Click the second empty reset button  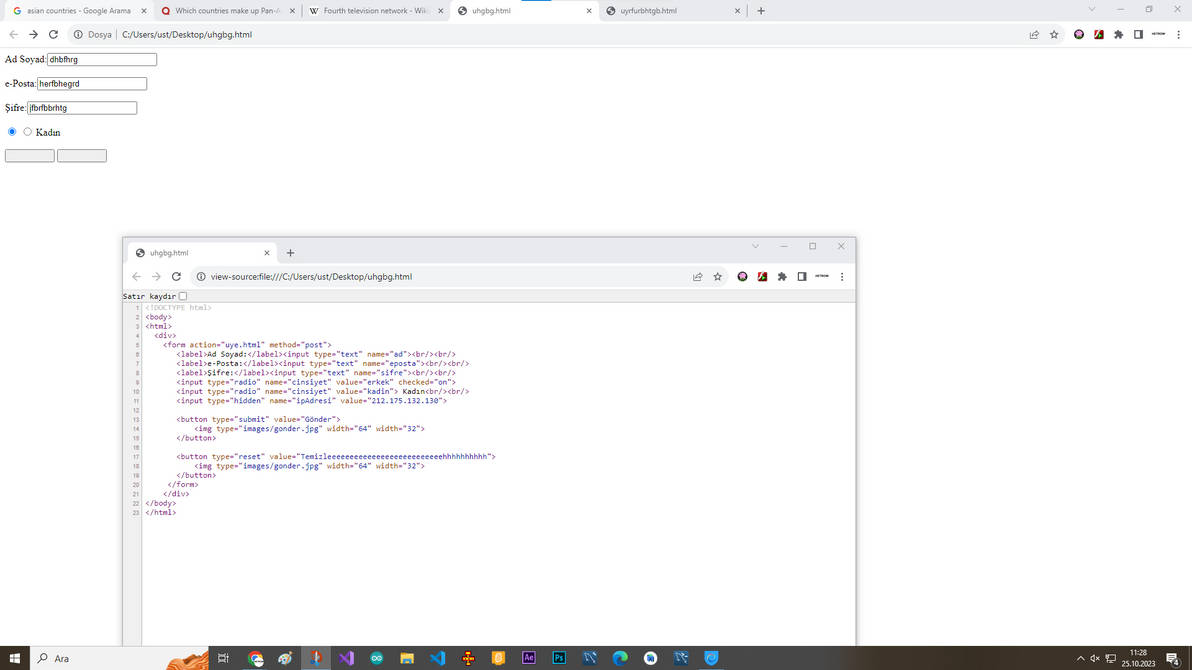(x=82, y=156)
